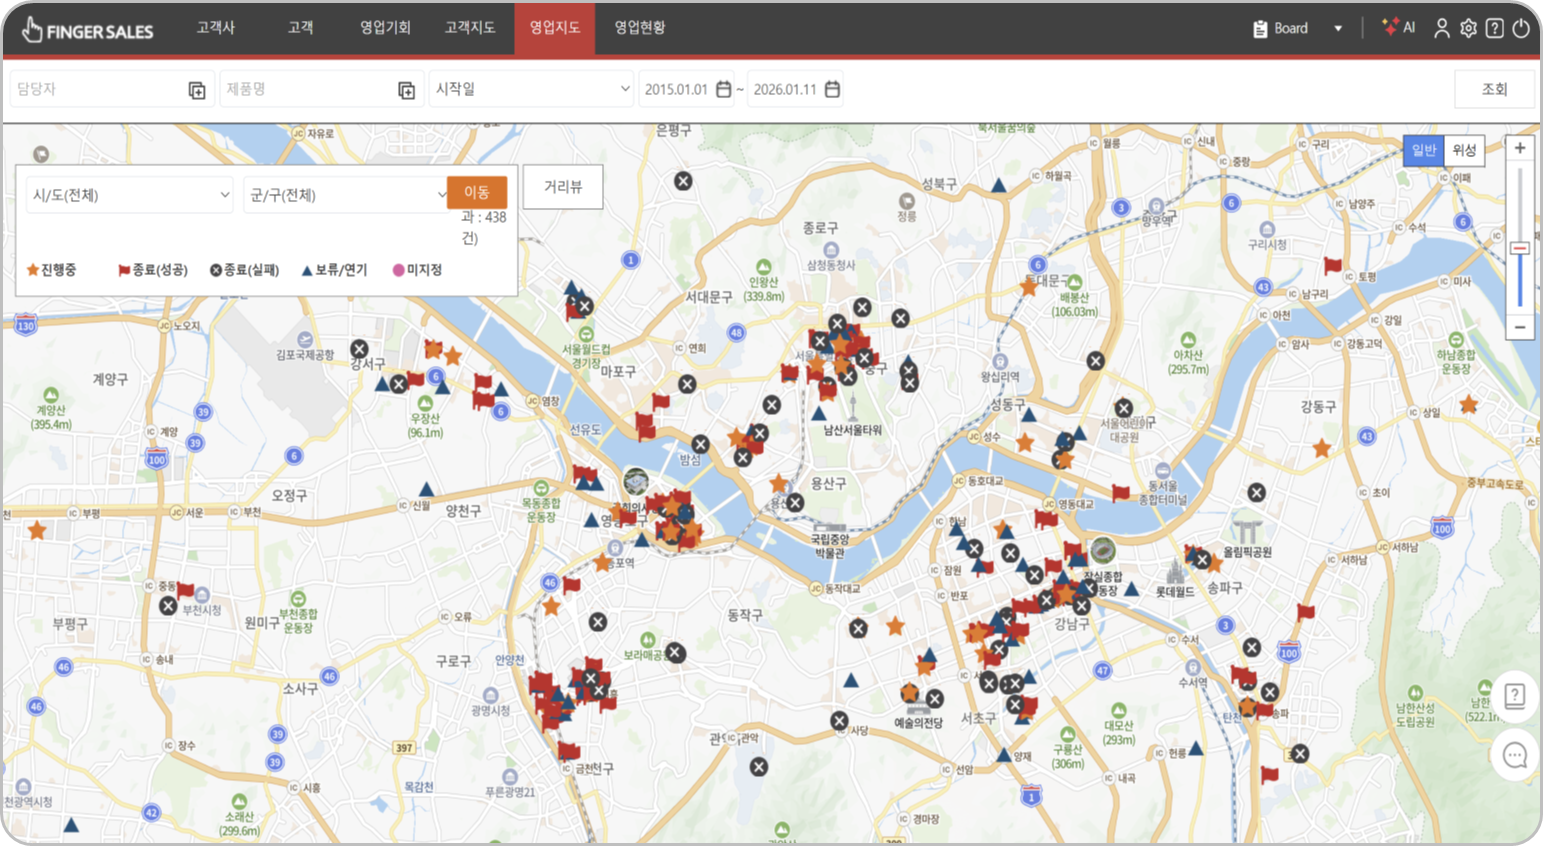Open the 담당자 picker icon

(x=197, y=90)
